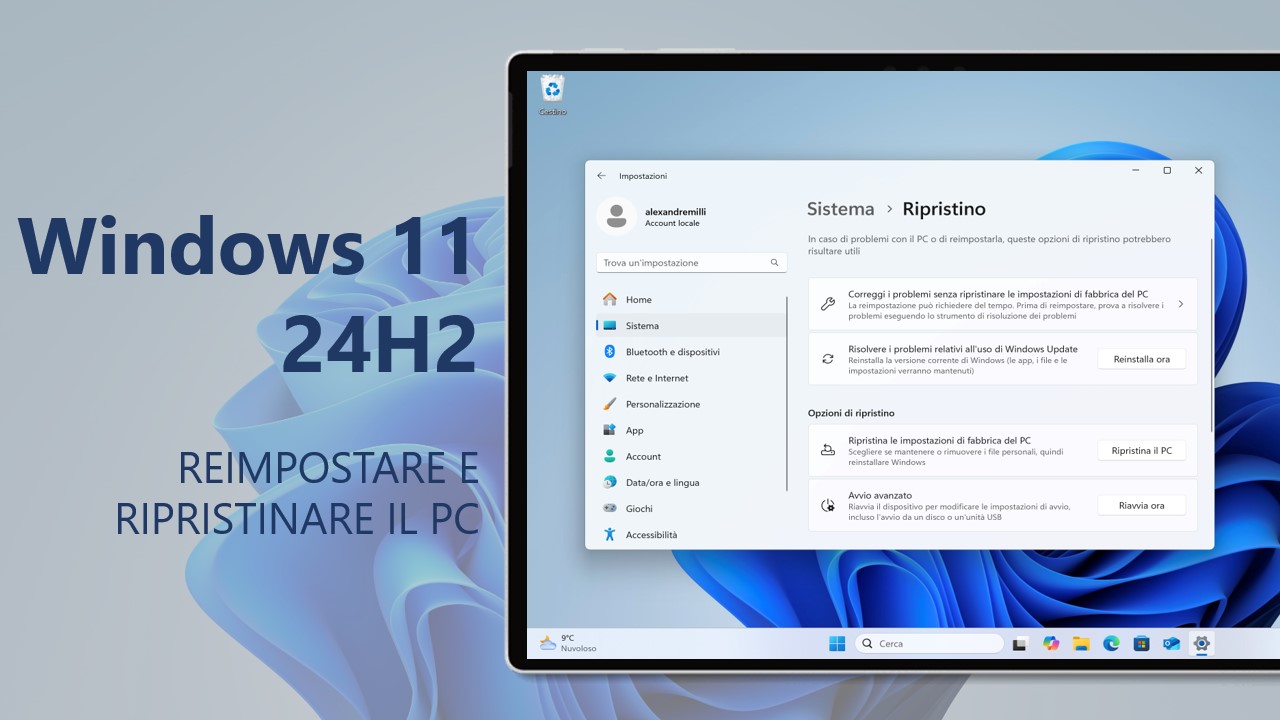This screenshot has width=1280, height=720.
Task: Click the Trova un'impostazione search field
Action: click(691, 263)
